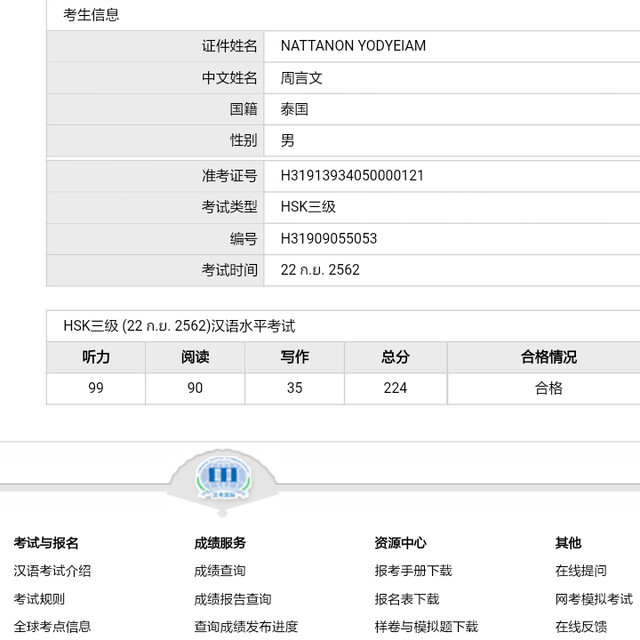Open 网考模拟考试 link

click(594, 599)
